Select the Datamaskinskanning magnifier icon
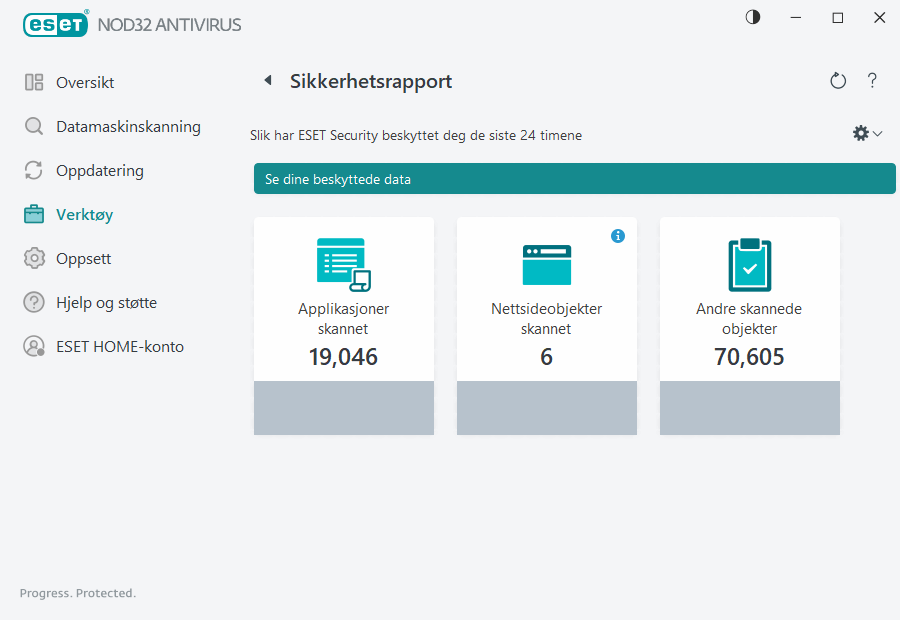The image size is (900, 620). coord(33,127)
